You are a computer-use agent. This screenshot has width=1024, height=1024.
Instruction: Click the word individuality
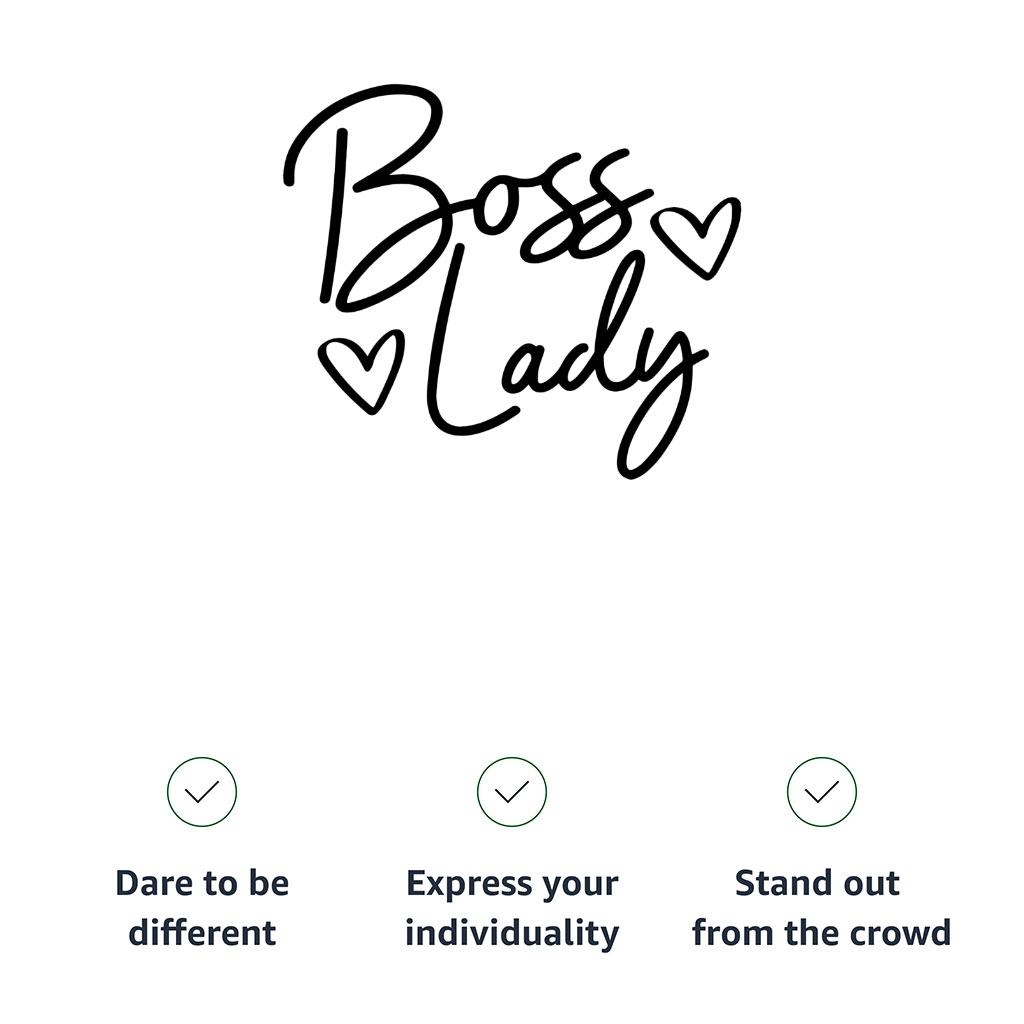[512, 933]
